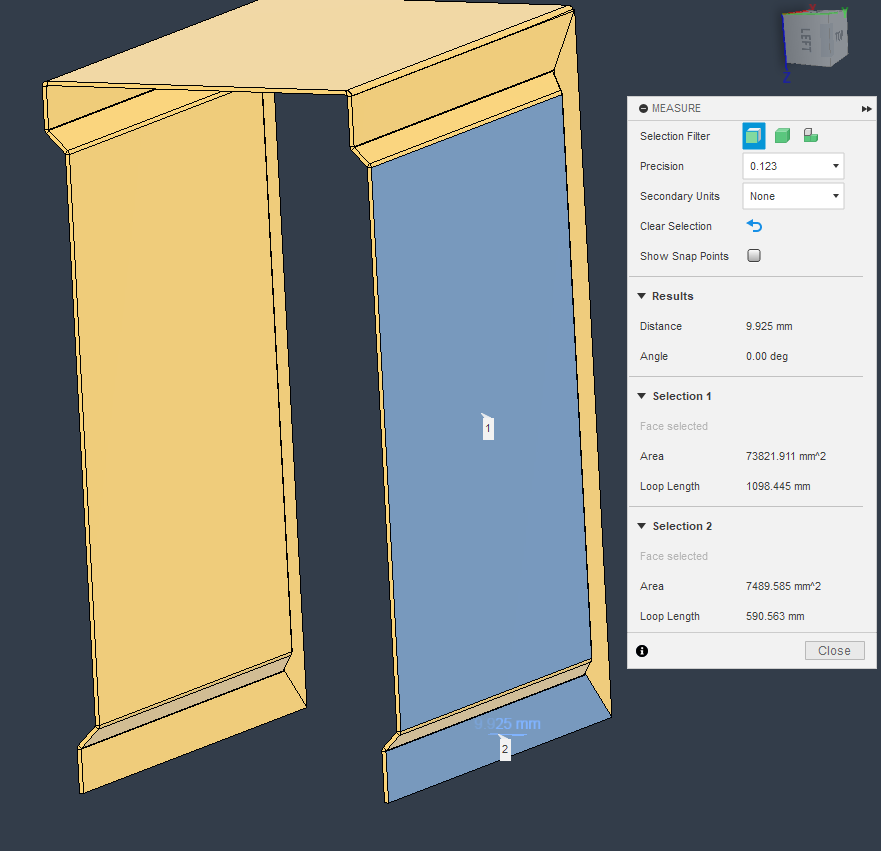Open the Precision dropdown

coord(793,166)
